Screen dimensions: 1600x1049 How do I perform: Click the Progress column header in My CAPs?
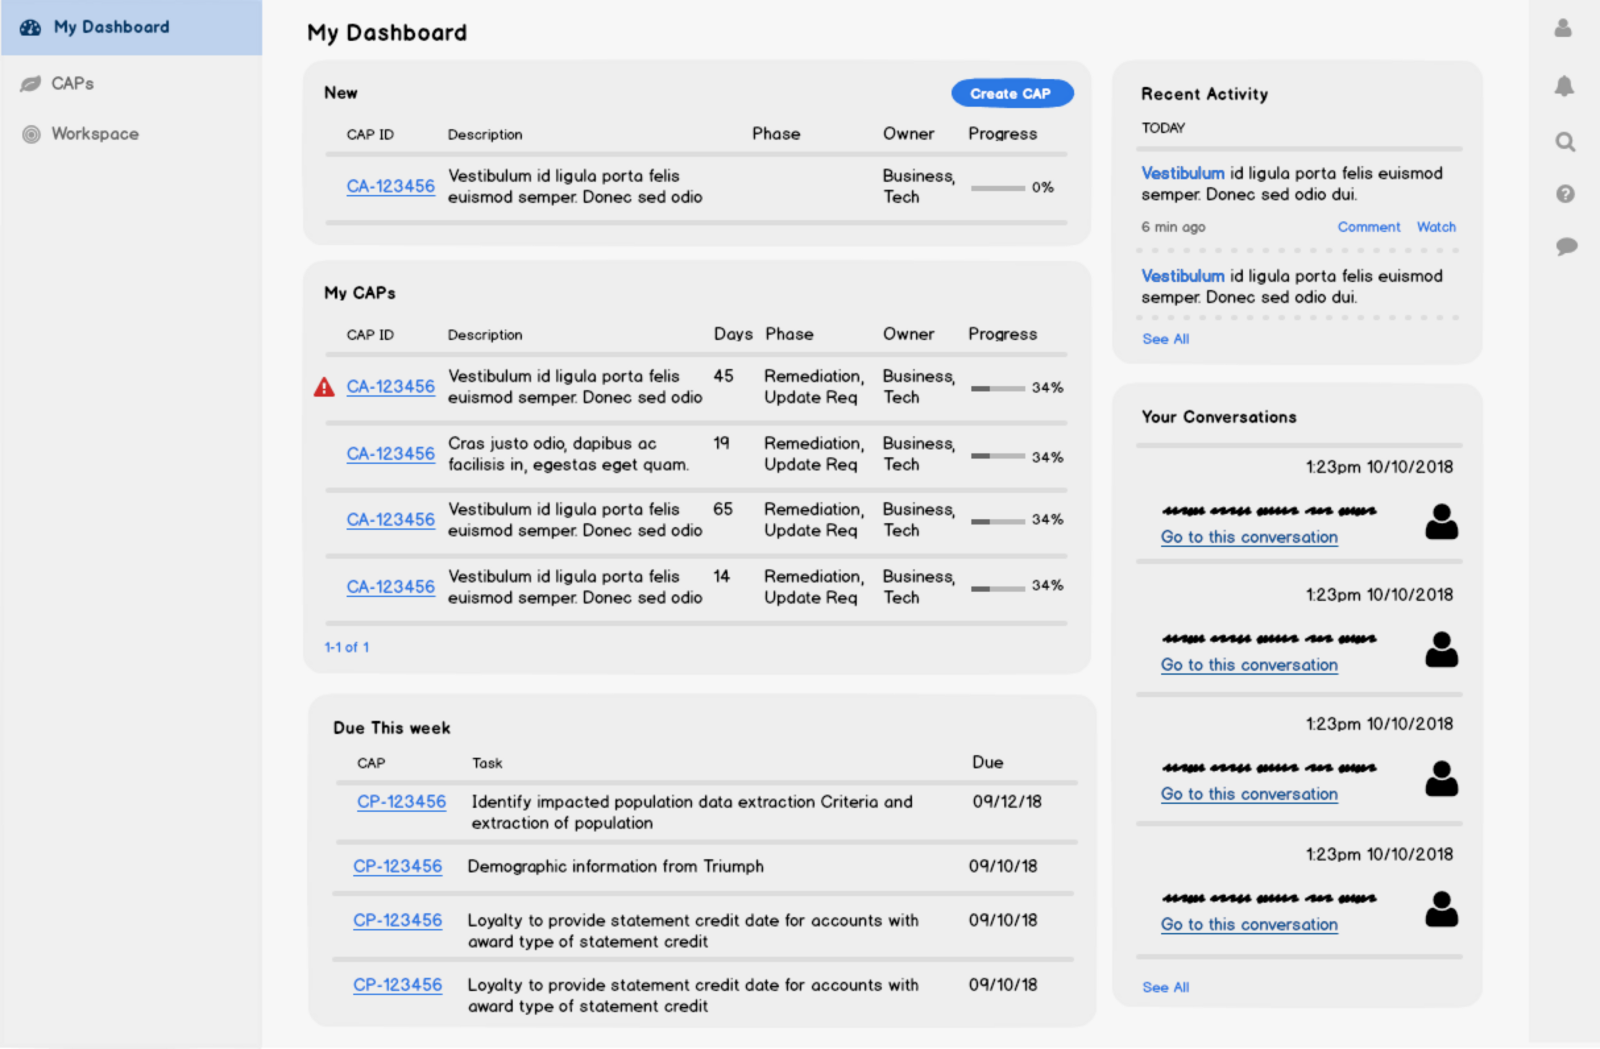(x=1002, y=334)
